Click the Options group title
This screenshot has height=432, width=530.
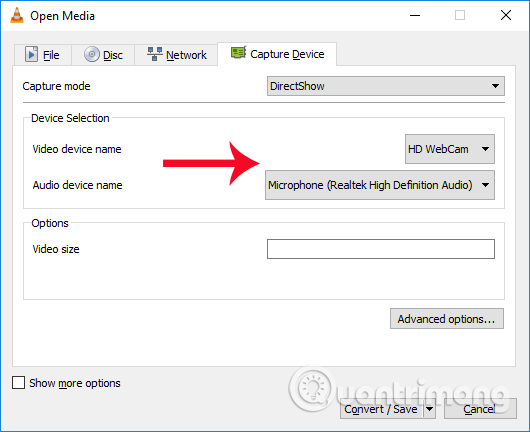[50, 223]
